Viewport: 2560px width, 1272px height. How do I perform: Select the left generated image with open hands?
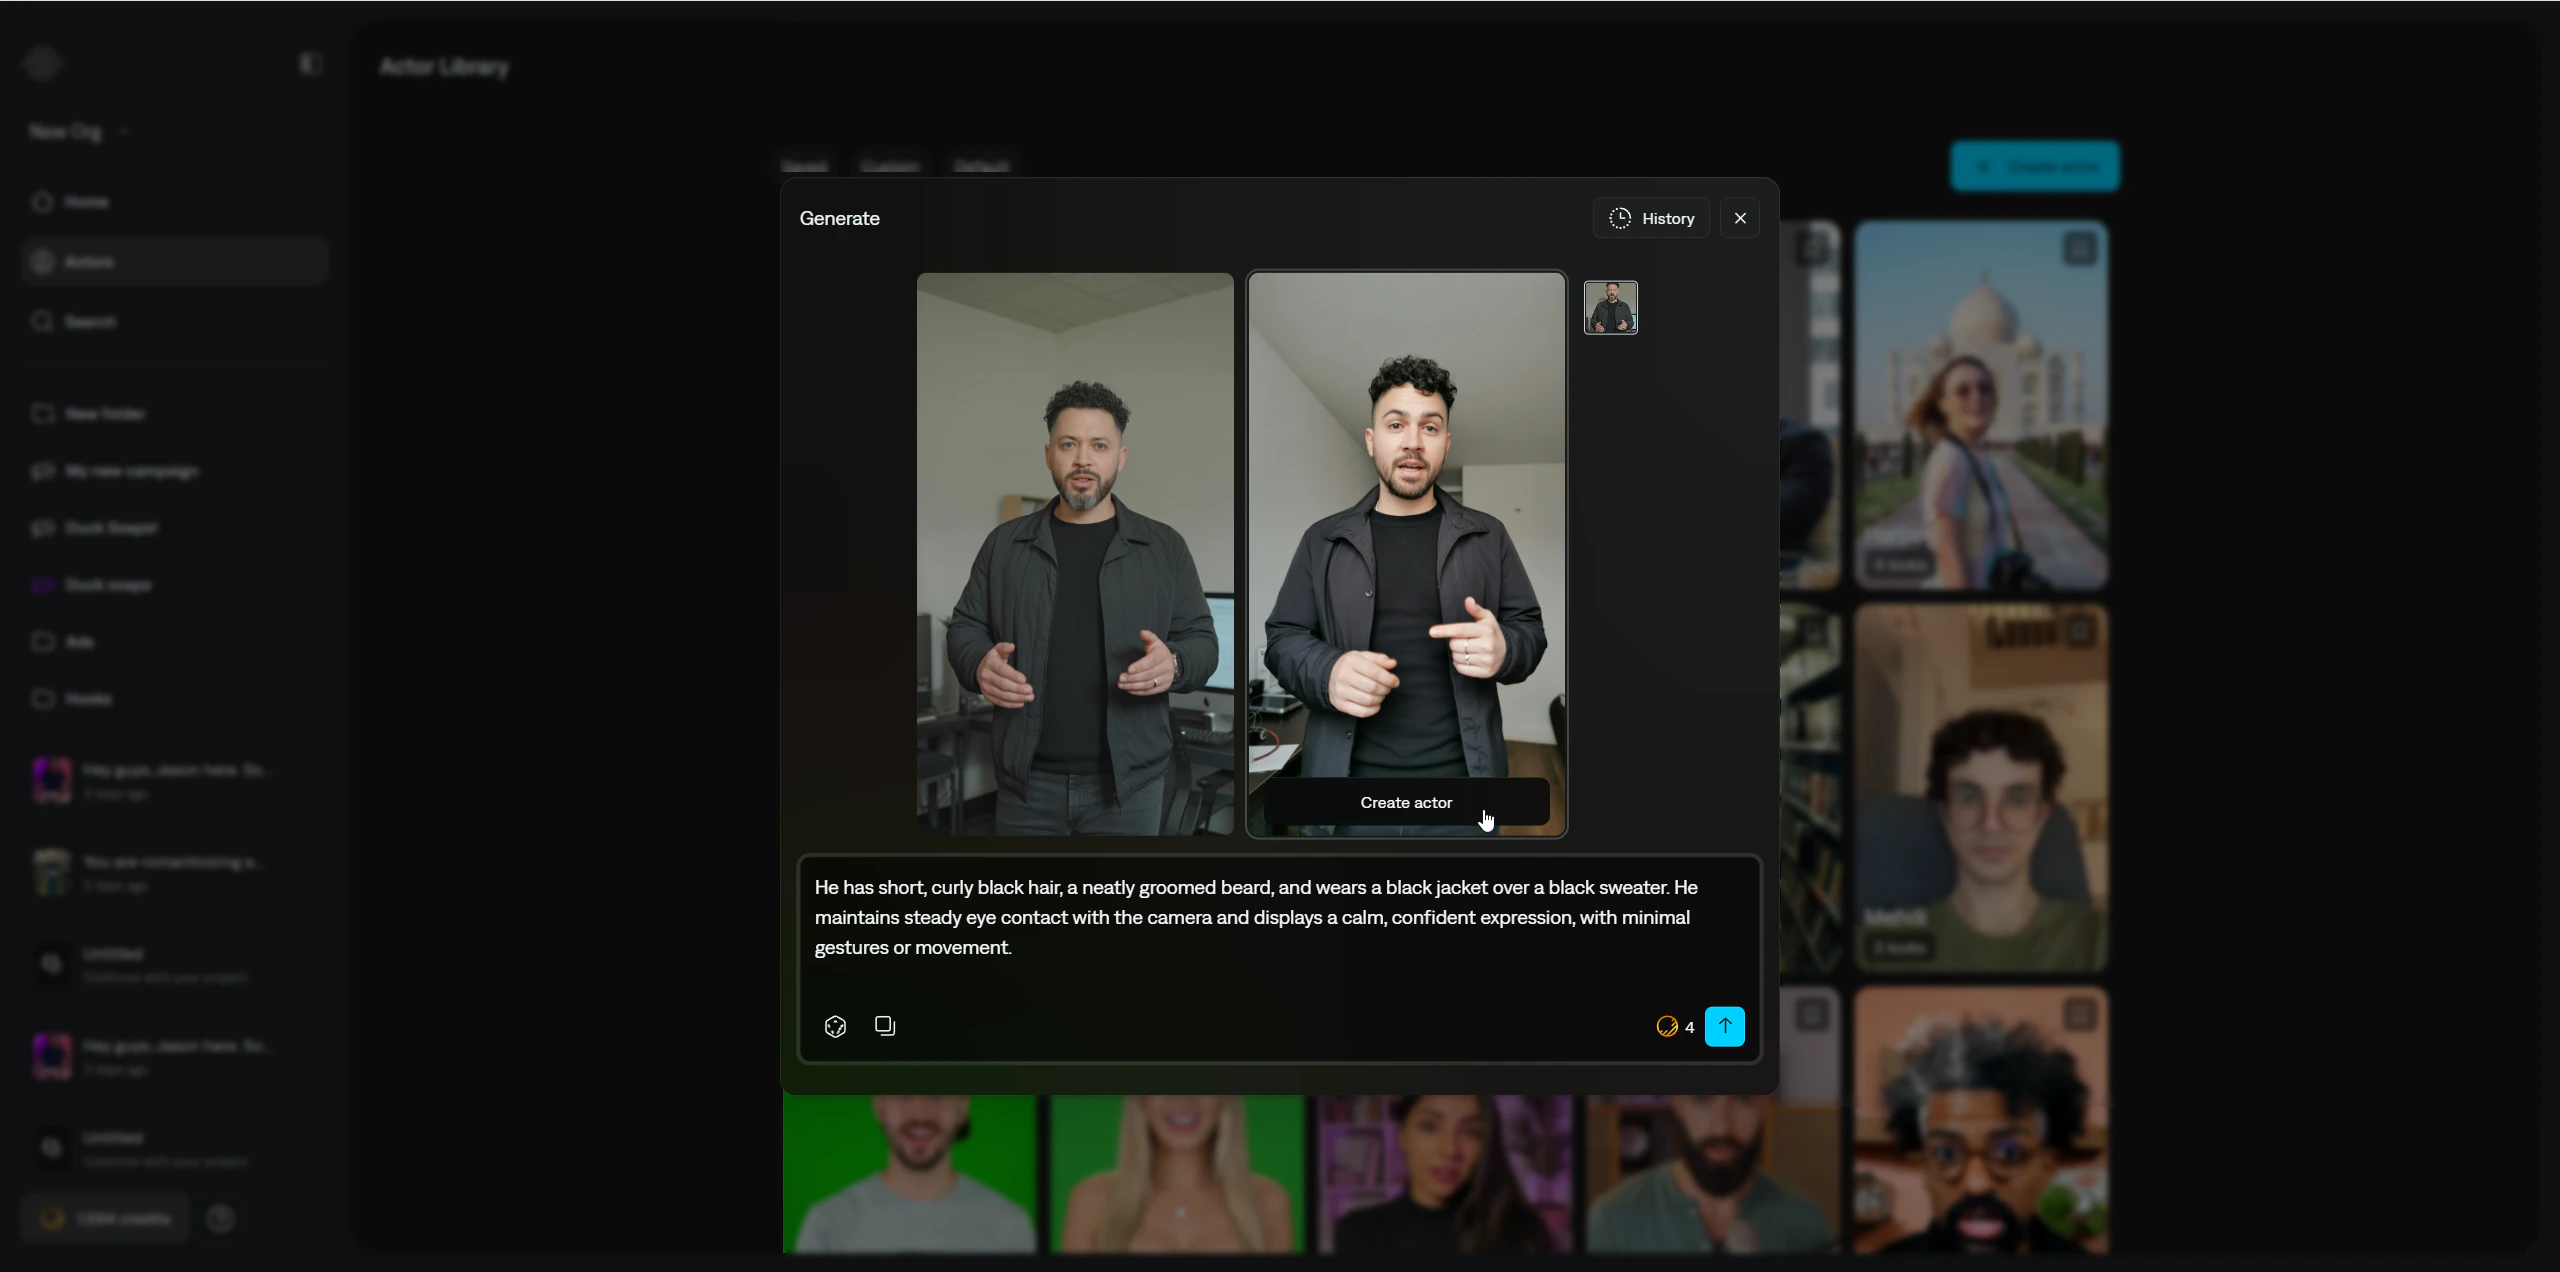pyautogui.click(x=1075, y=554)
